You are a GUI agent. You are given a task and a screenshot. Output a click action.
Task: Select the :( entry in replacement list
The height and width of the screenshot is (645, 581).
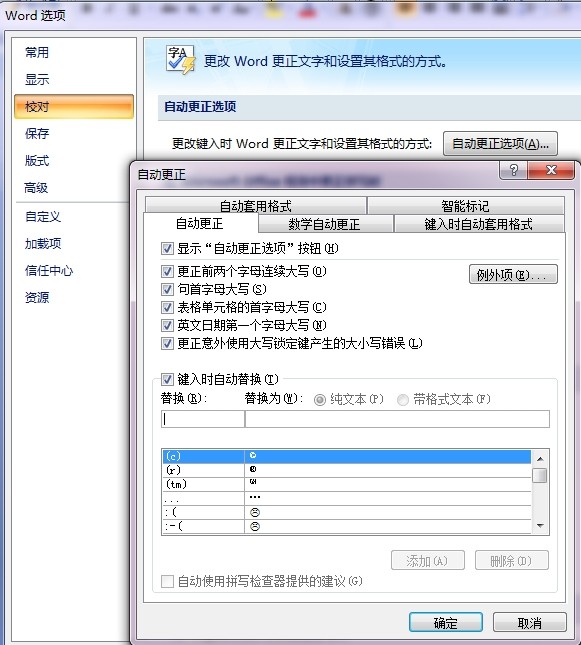[346, 513]
